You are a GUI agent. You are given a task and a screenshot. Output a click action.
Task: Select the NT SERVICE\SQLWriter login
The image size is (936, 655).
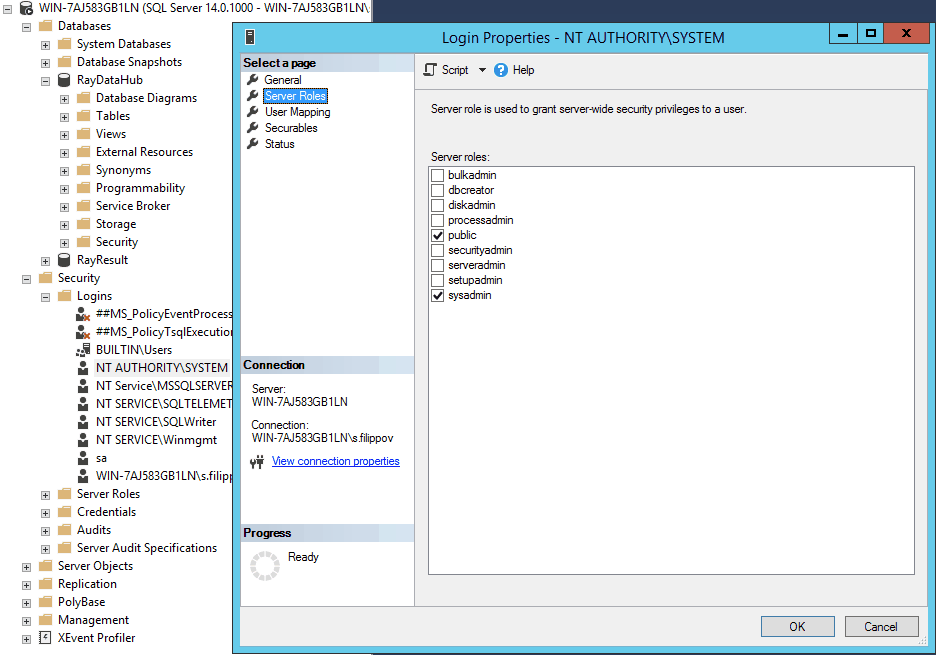155,422
